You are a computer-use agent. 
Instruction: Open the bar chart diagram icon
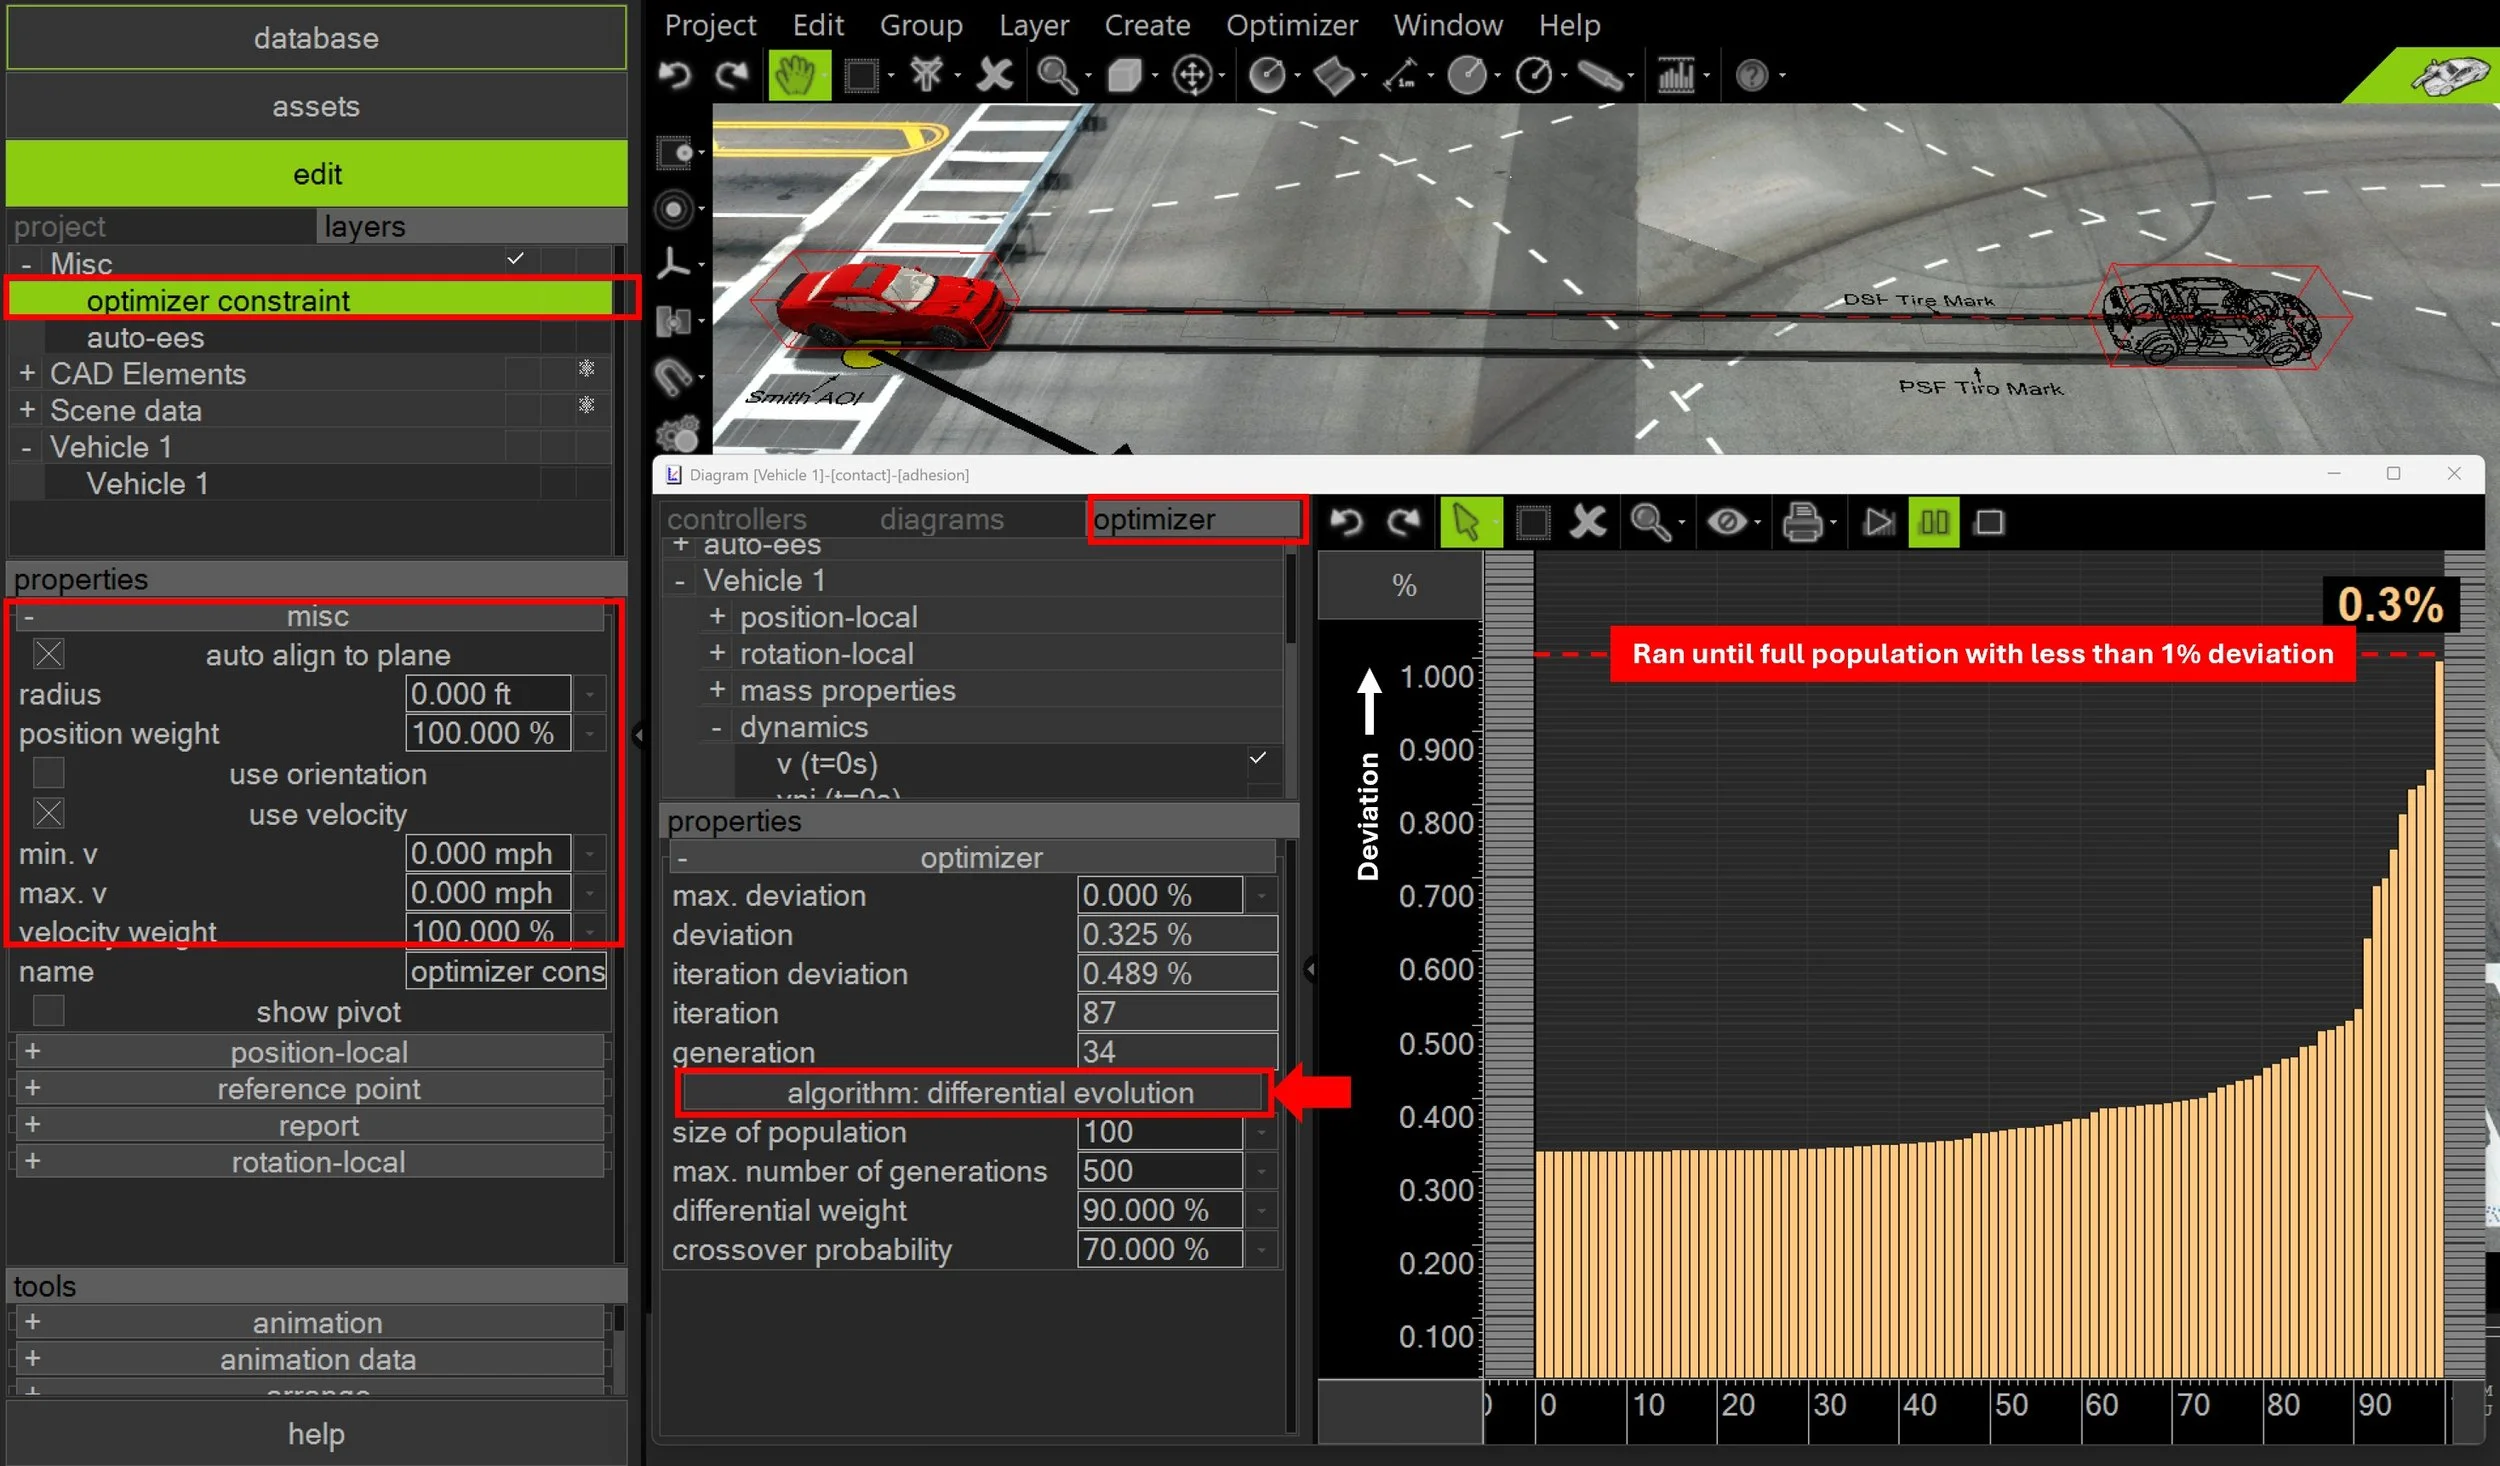click(1676, 75)
